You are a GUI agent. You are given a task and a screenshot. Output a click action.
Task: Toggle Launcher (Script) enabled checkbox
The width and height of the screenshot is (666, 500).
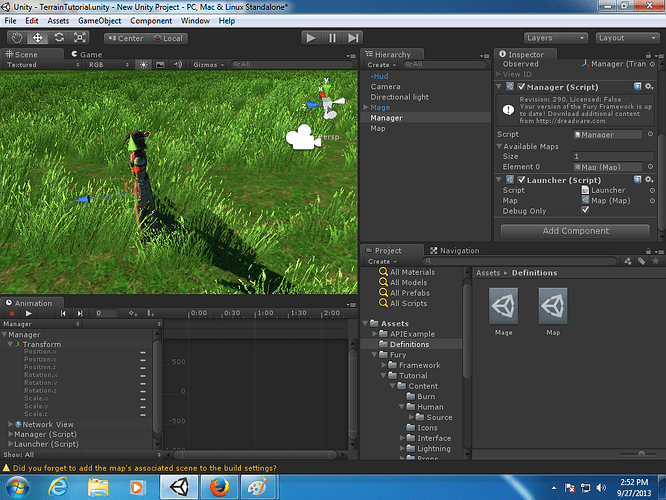(521, 180)
